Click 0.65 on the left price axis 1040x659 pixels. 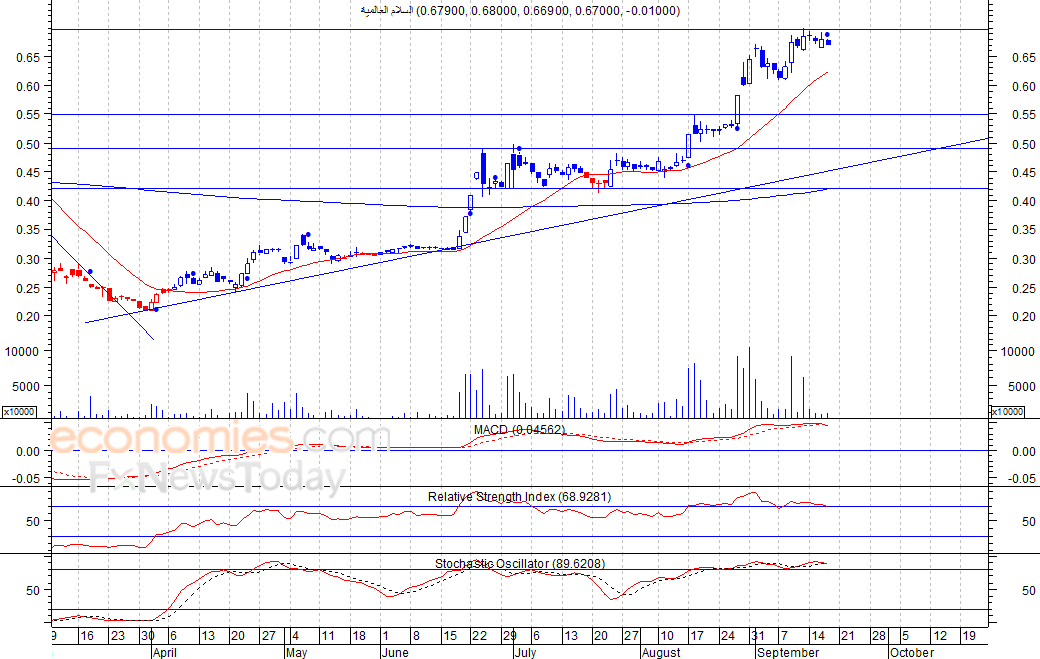pyautogui.click(x=29, y=58)
